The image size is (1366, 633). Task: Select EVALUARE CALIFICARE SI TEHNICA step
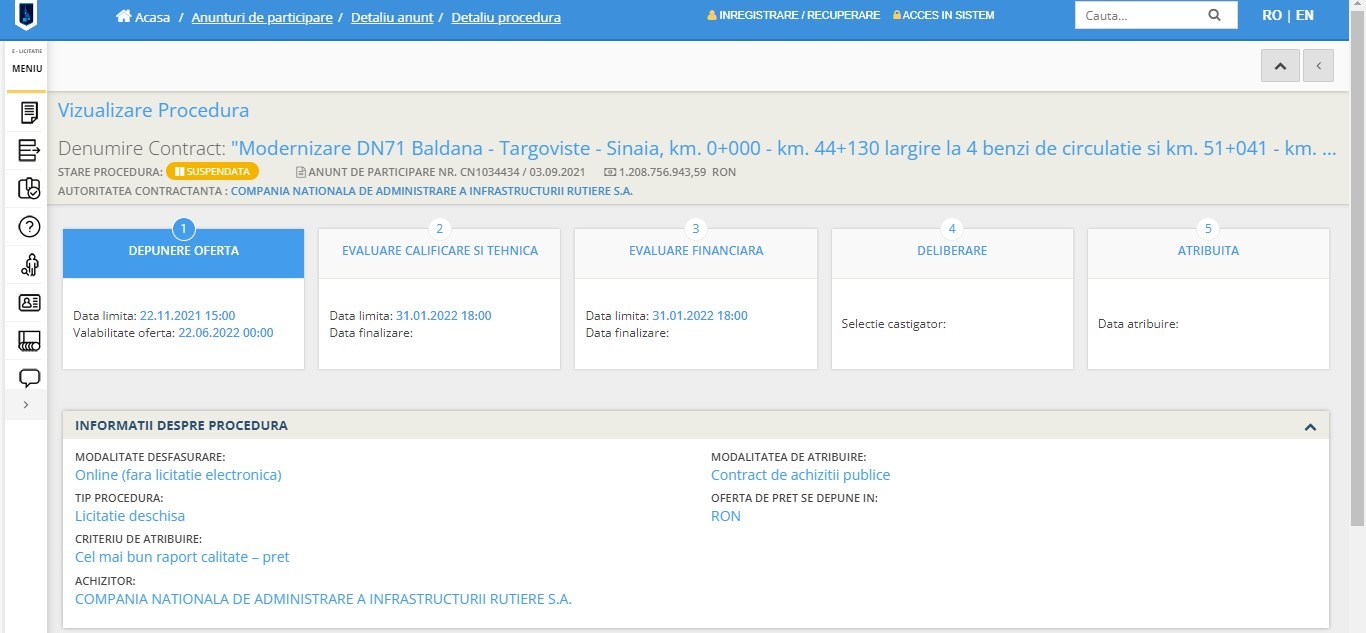[x=440, y=252]
